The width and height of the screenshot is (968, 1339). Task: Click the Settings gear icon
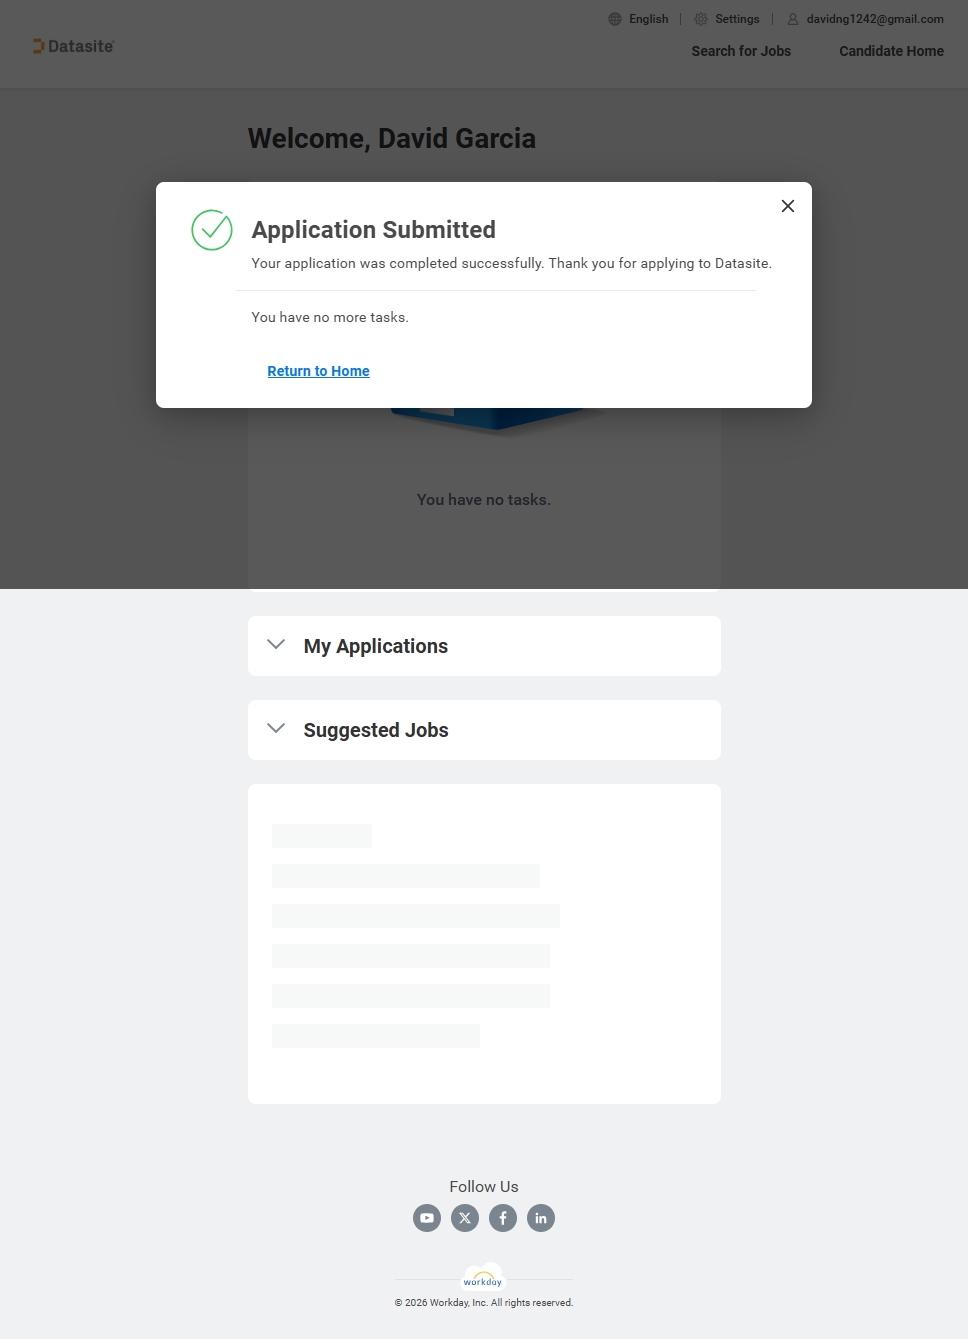click(x=701, y=19)
